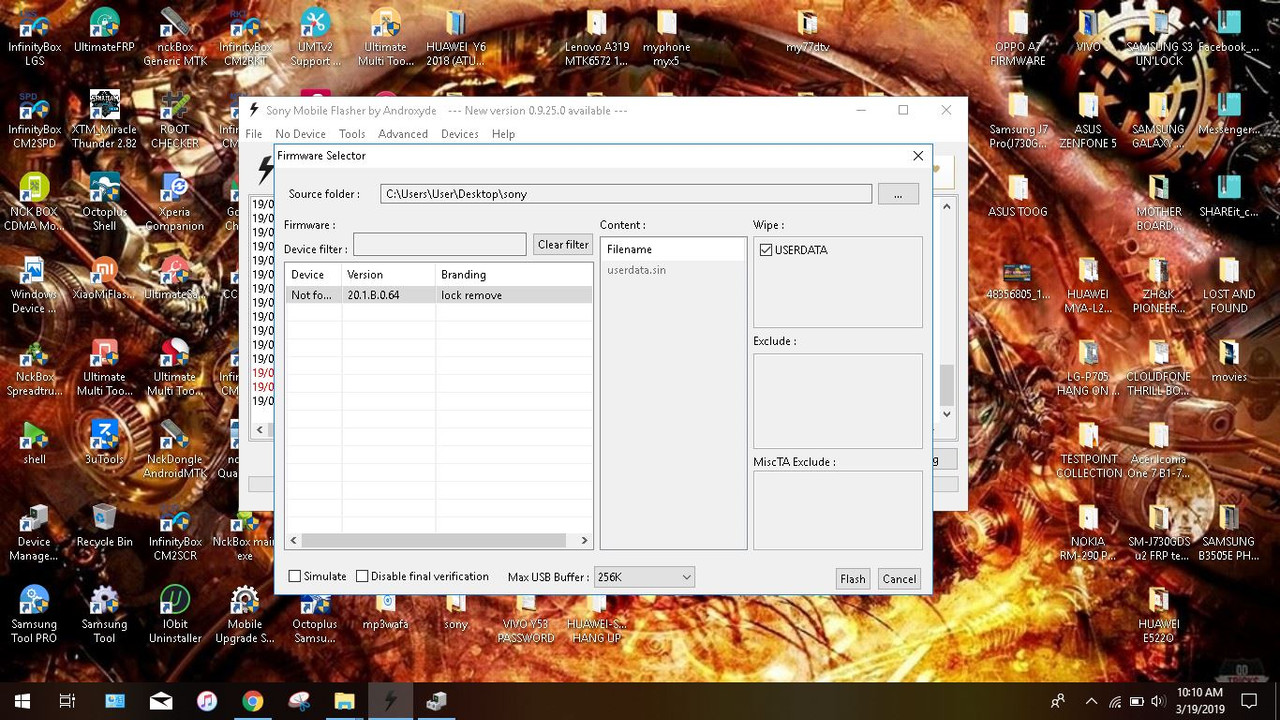Open Task View on the taskbar

67,701
